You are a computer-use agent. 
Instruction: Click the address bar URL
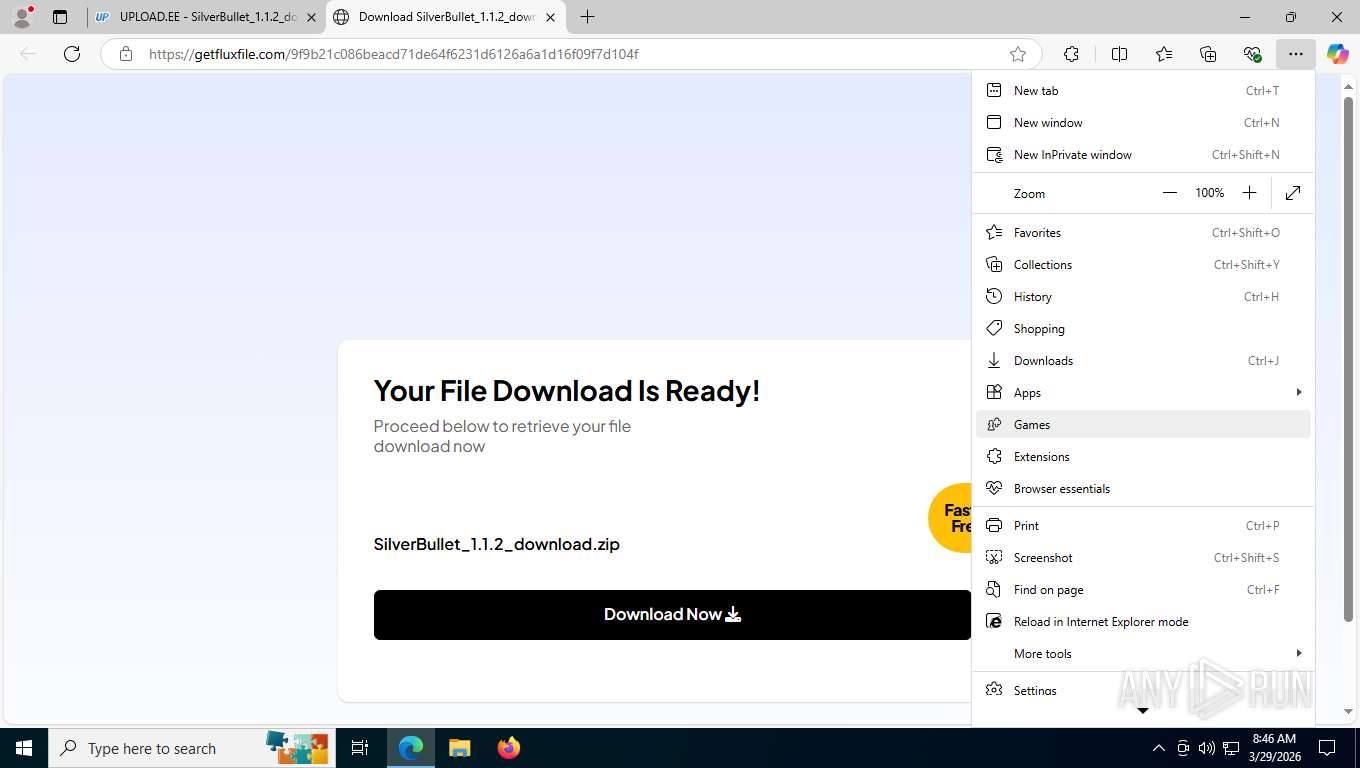click(x=394, y=54)
